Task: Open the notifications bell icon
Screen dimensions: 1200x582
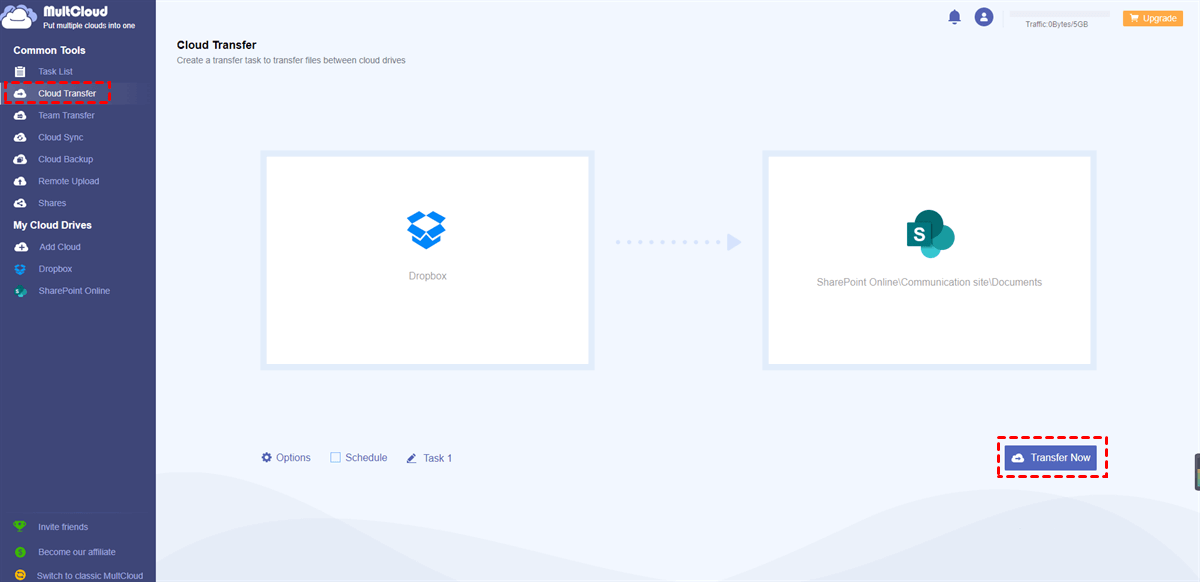Action: (x=954, y=17)
